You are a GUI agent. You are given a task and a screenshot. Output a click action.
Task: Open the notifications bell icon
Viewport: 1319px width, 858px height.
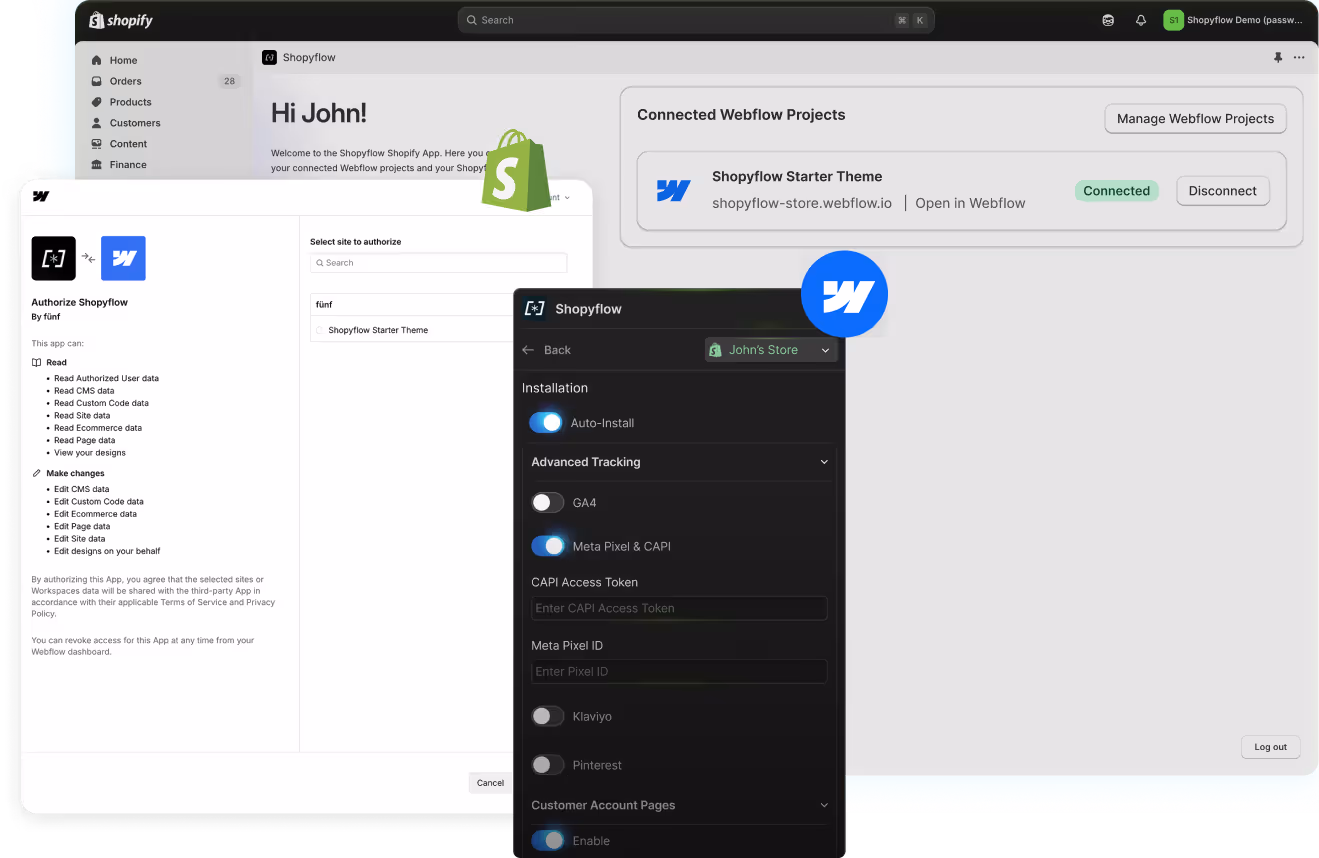click(1140, 20)
